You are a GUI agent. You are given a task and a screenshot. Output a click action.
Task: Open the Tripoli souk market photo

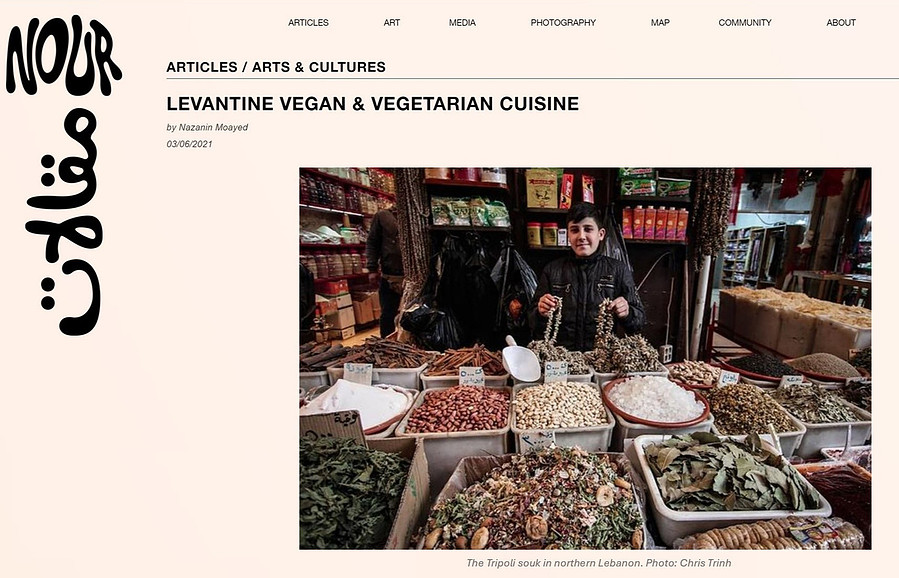coord(585,358)
